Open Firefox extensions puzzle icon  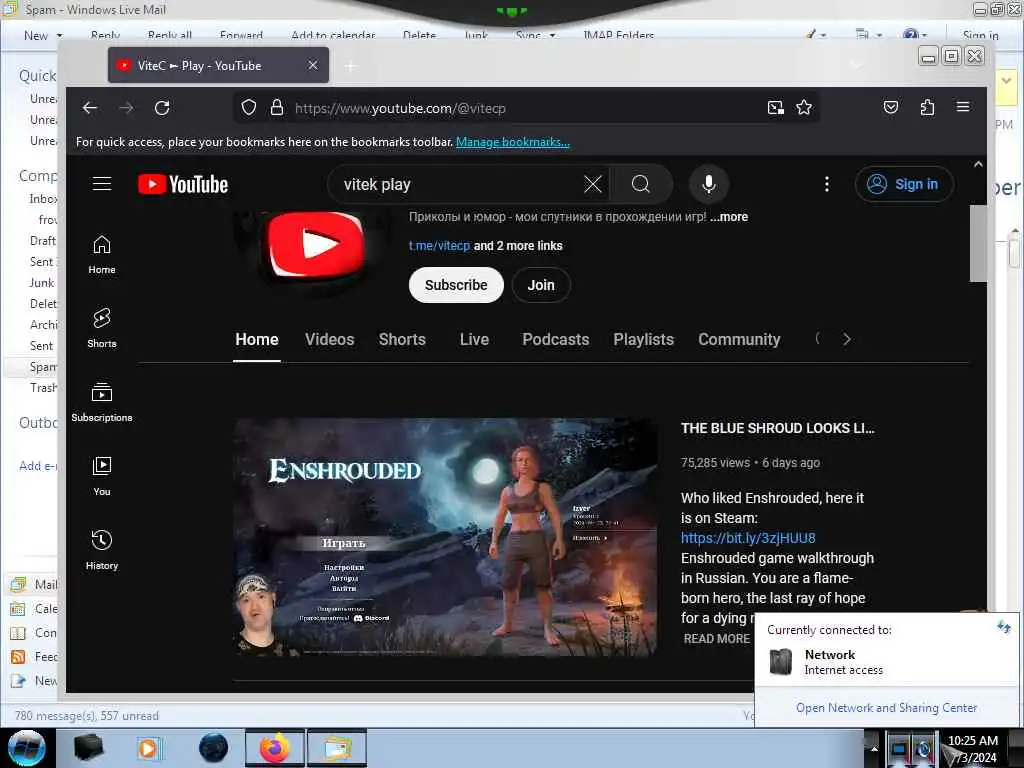(x=927, y=107)
